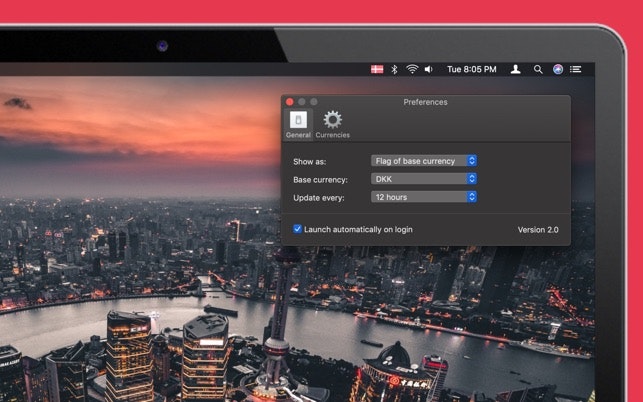Switch to the Currencies preferences tab
The image size is (643, 402).
click(x=333, y=124)
